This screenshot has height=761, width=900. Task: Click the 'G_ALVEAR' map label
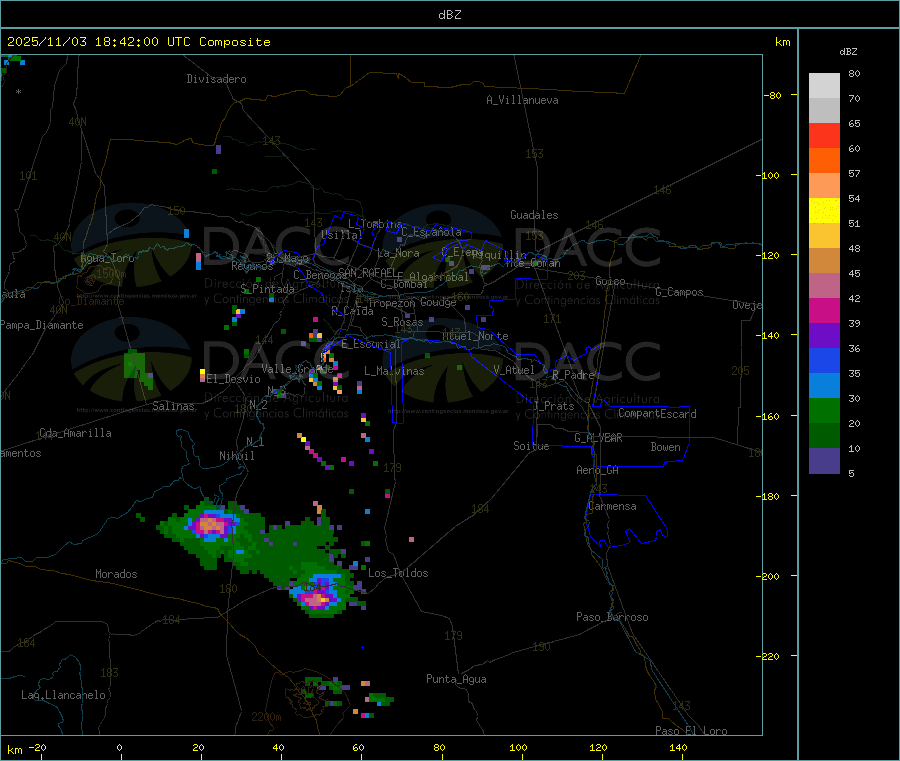click(598, 437)
